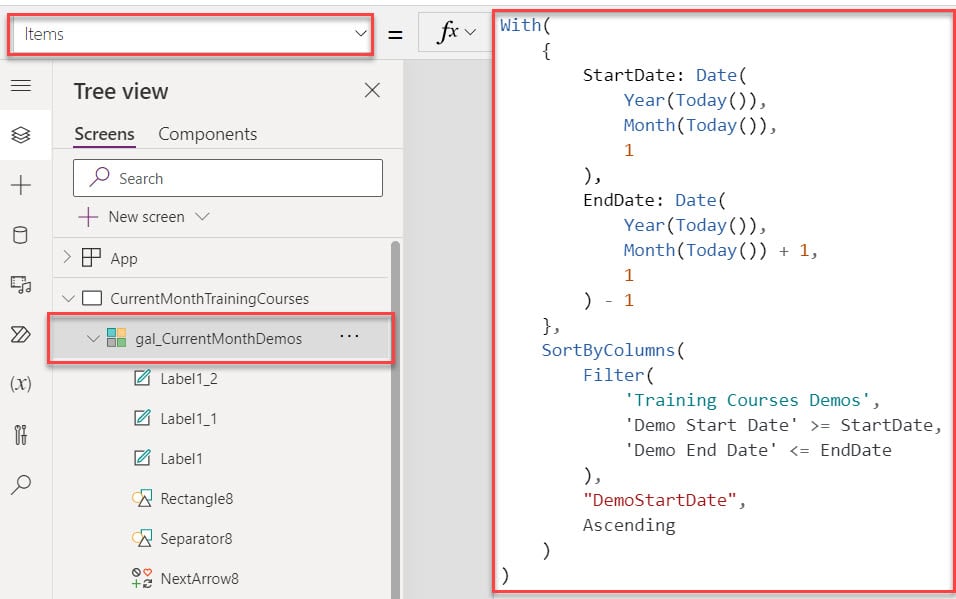Select the NextArrow8 tree item

point(199,578)
